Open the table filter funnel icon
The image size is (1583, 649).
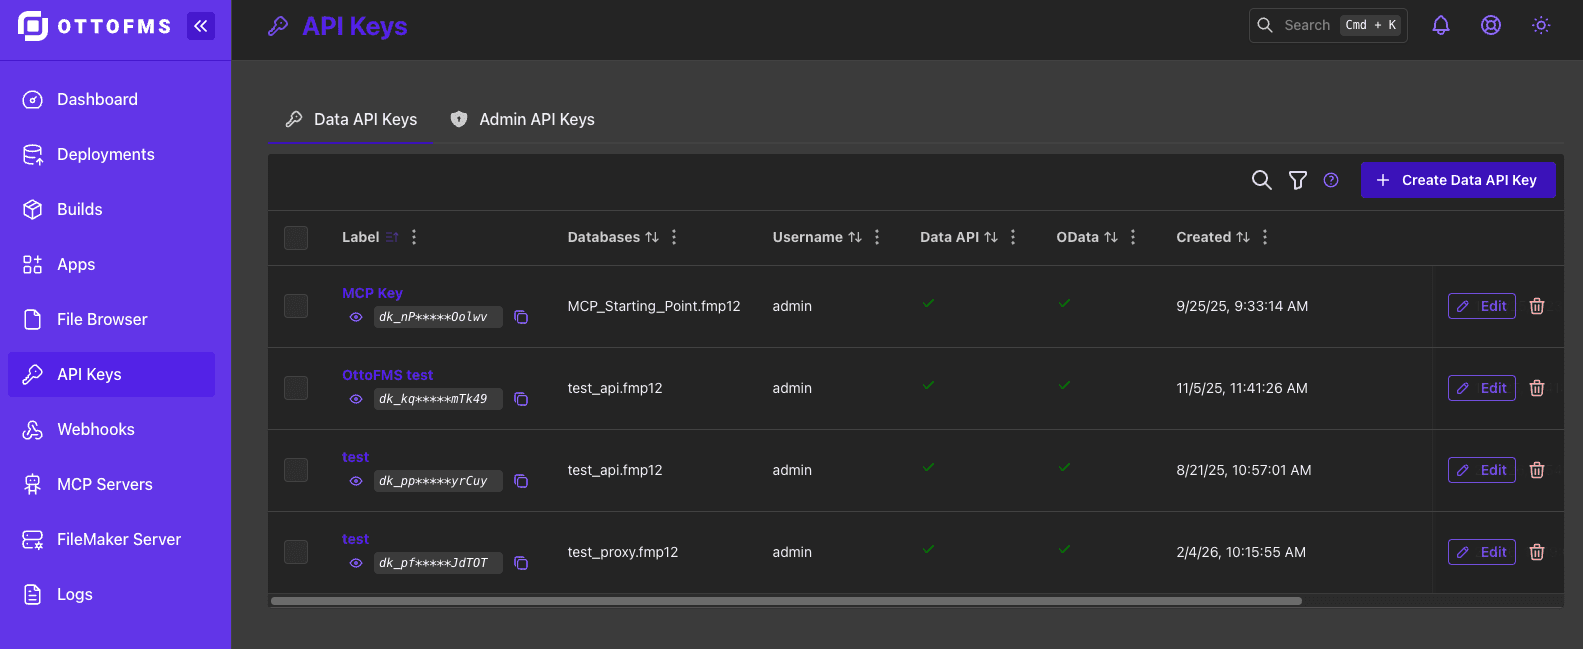(x=1298, y=180)
